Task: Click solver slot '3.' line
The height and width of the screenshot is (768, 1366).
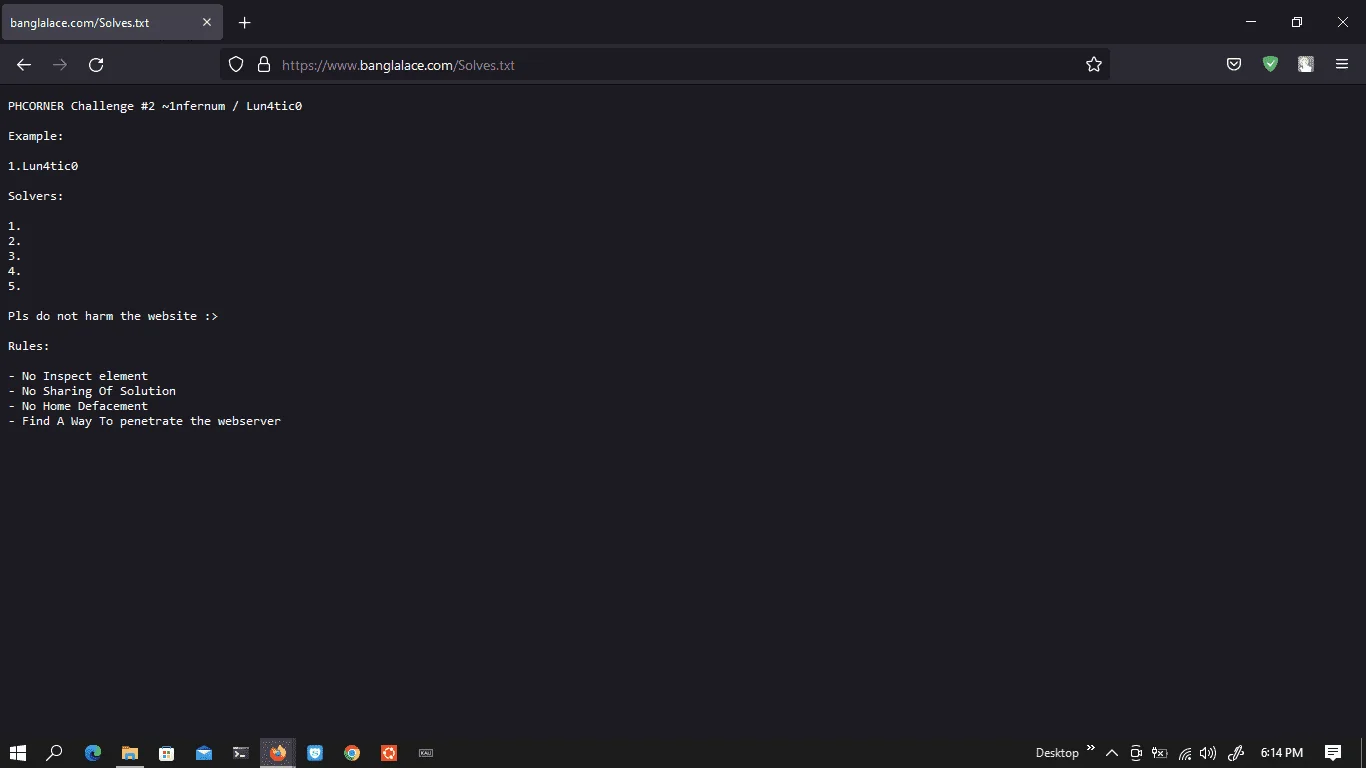Action: click(x=15, y=256)
